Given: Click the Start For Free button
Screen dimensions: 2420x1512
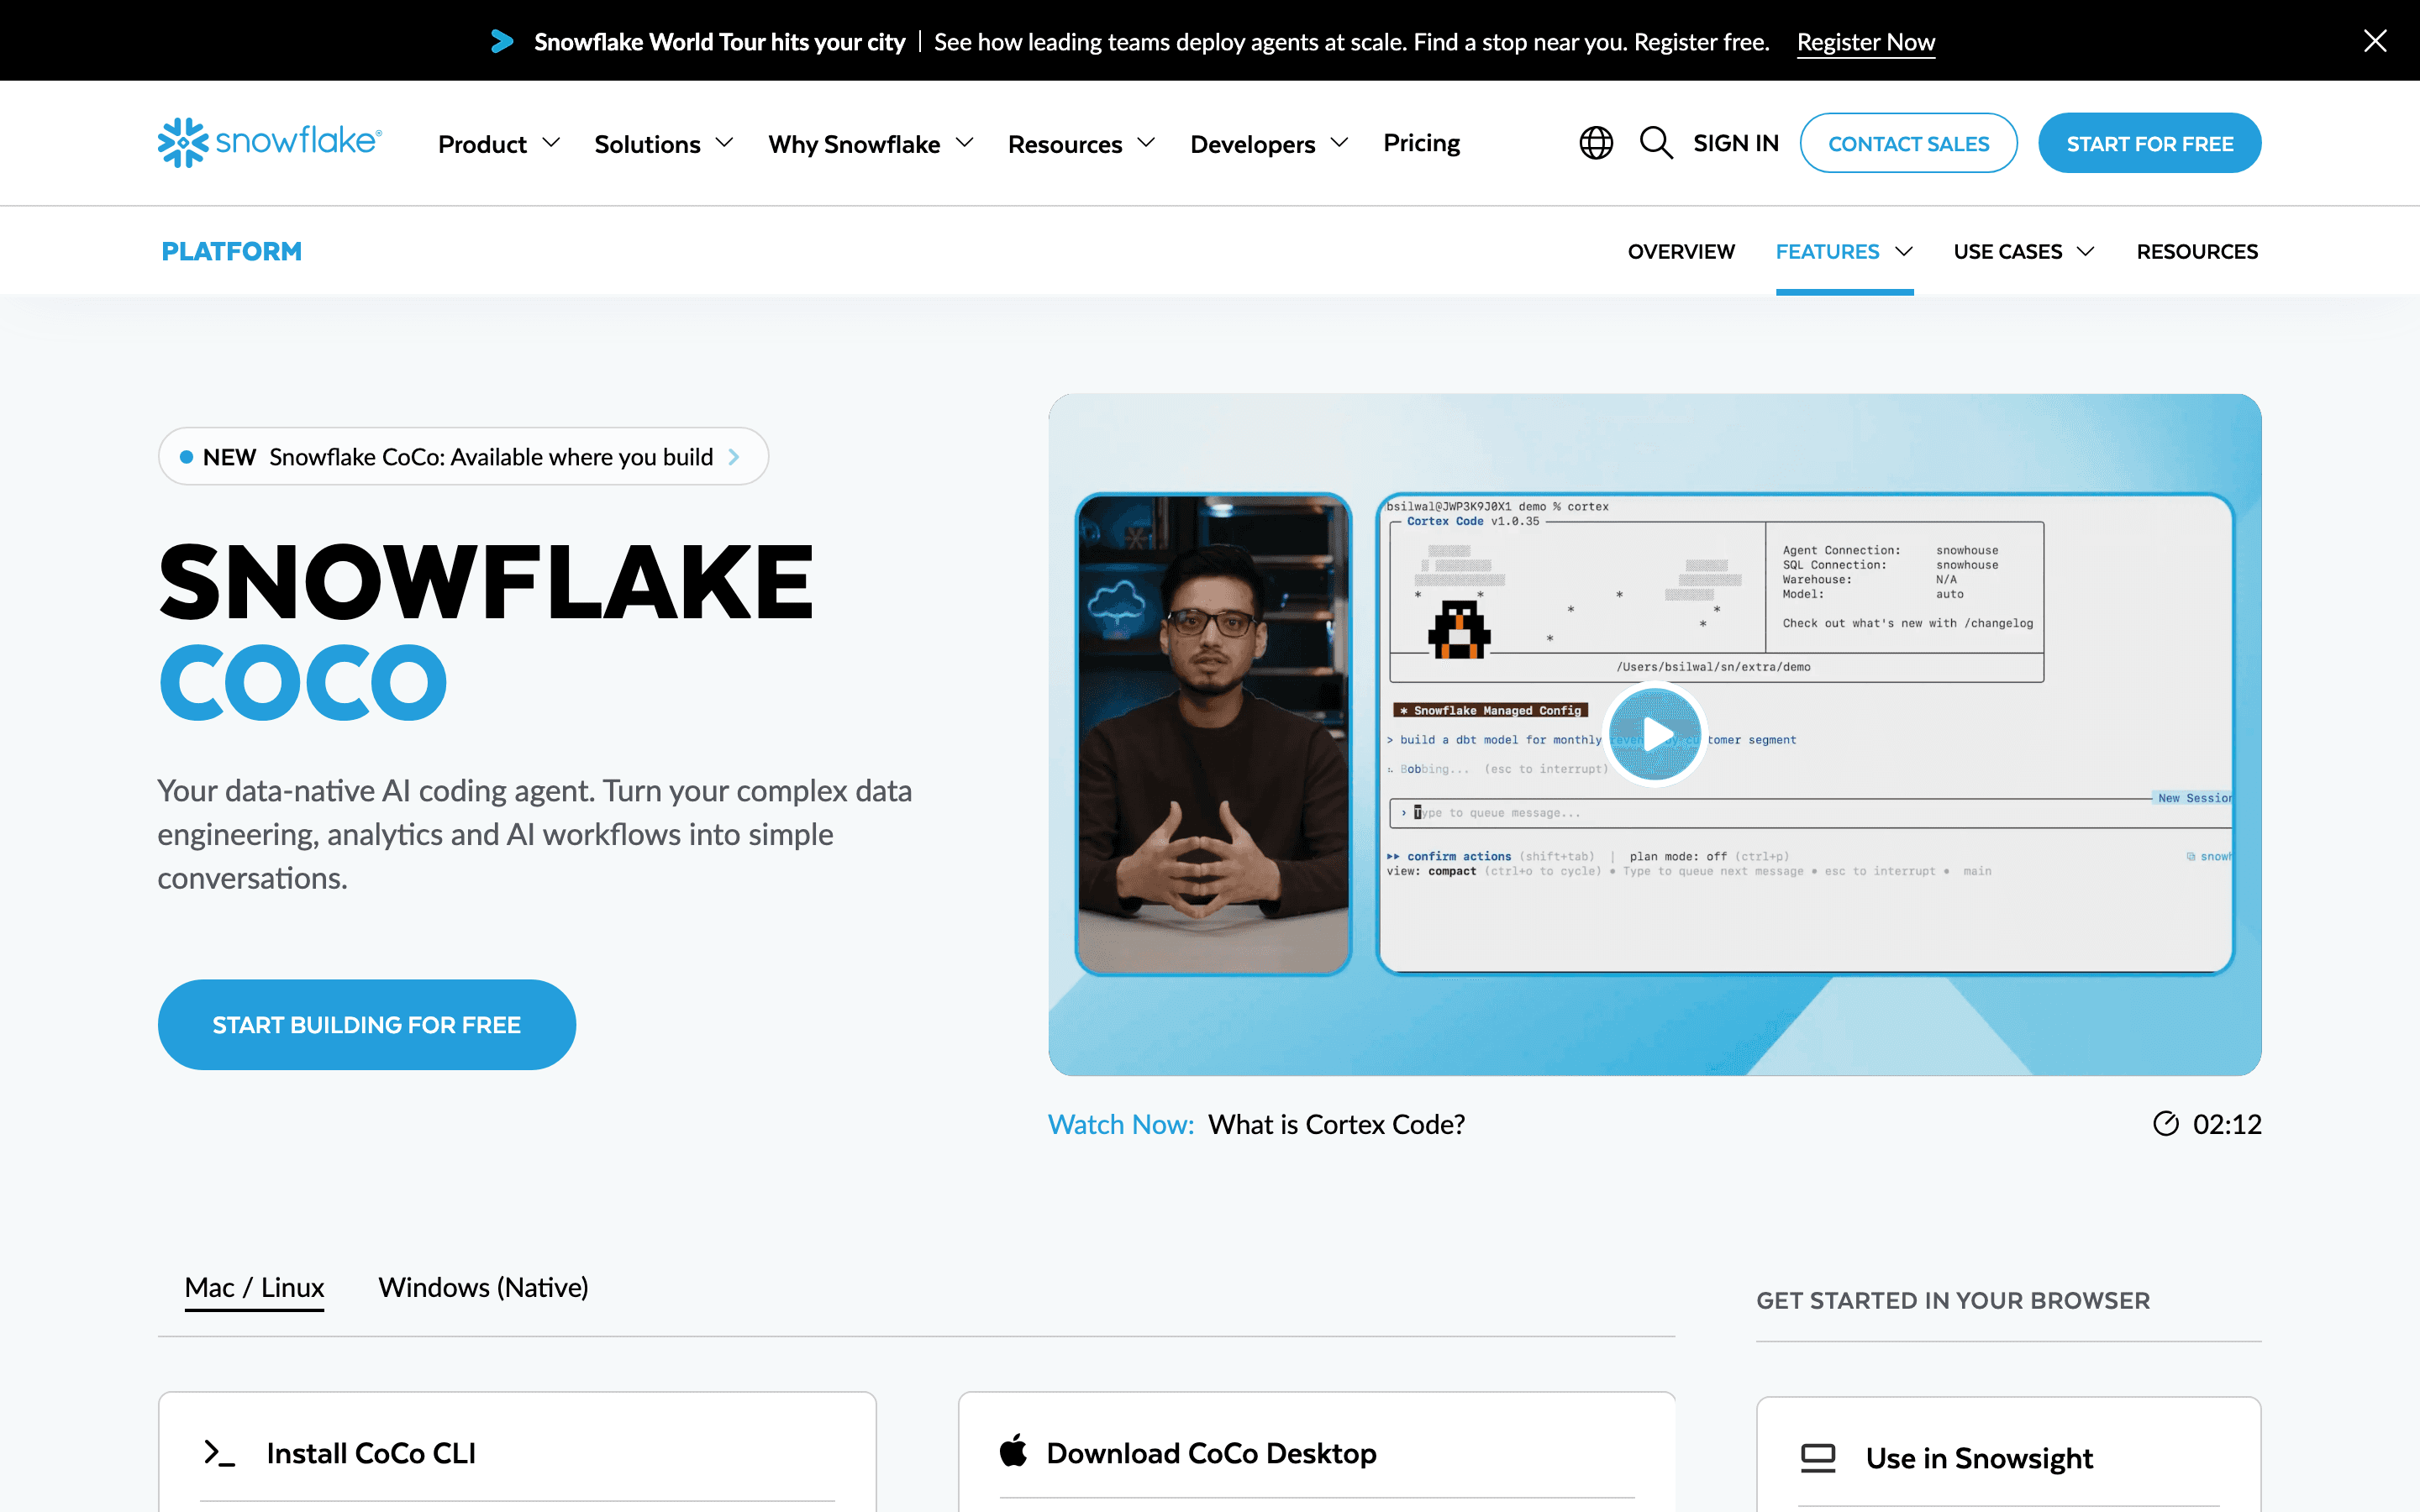Looking at the screenshot, I should 2149,143.
